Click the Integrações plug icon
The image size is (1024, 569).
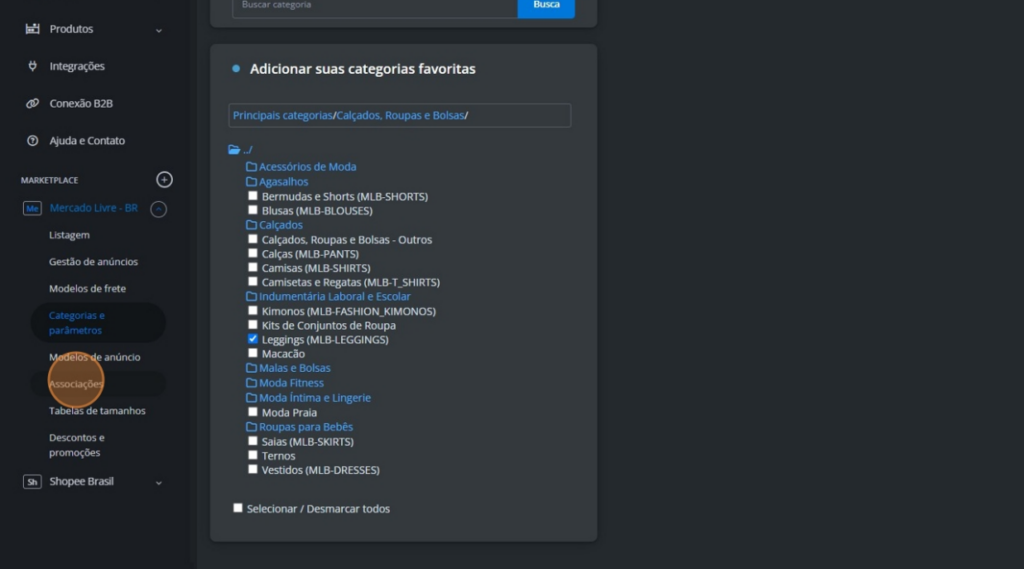point(33,66)
